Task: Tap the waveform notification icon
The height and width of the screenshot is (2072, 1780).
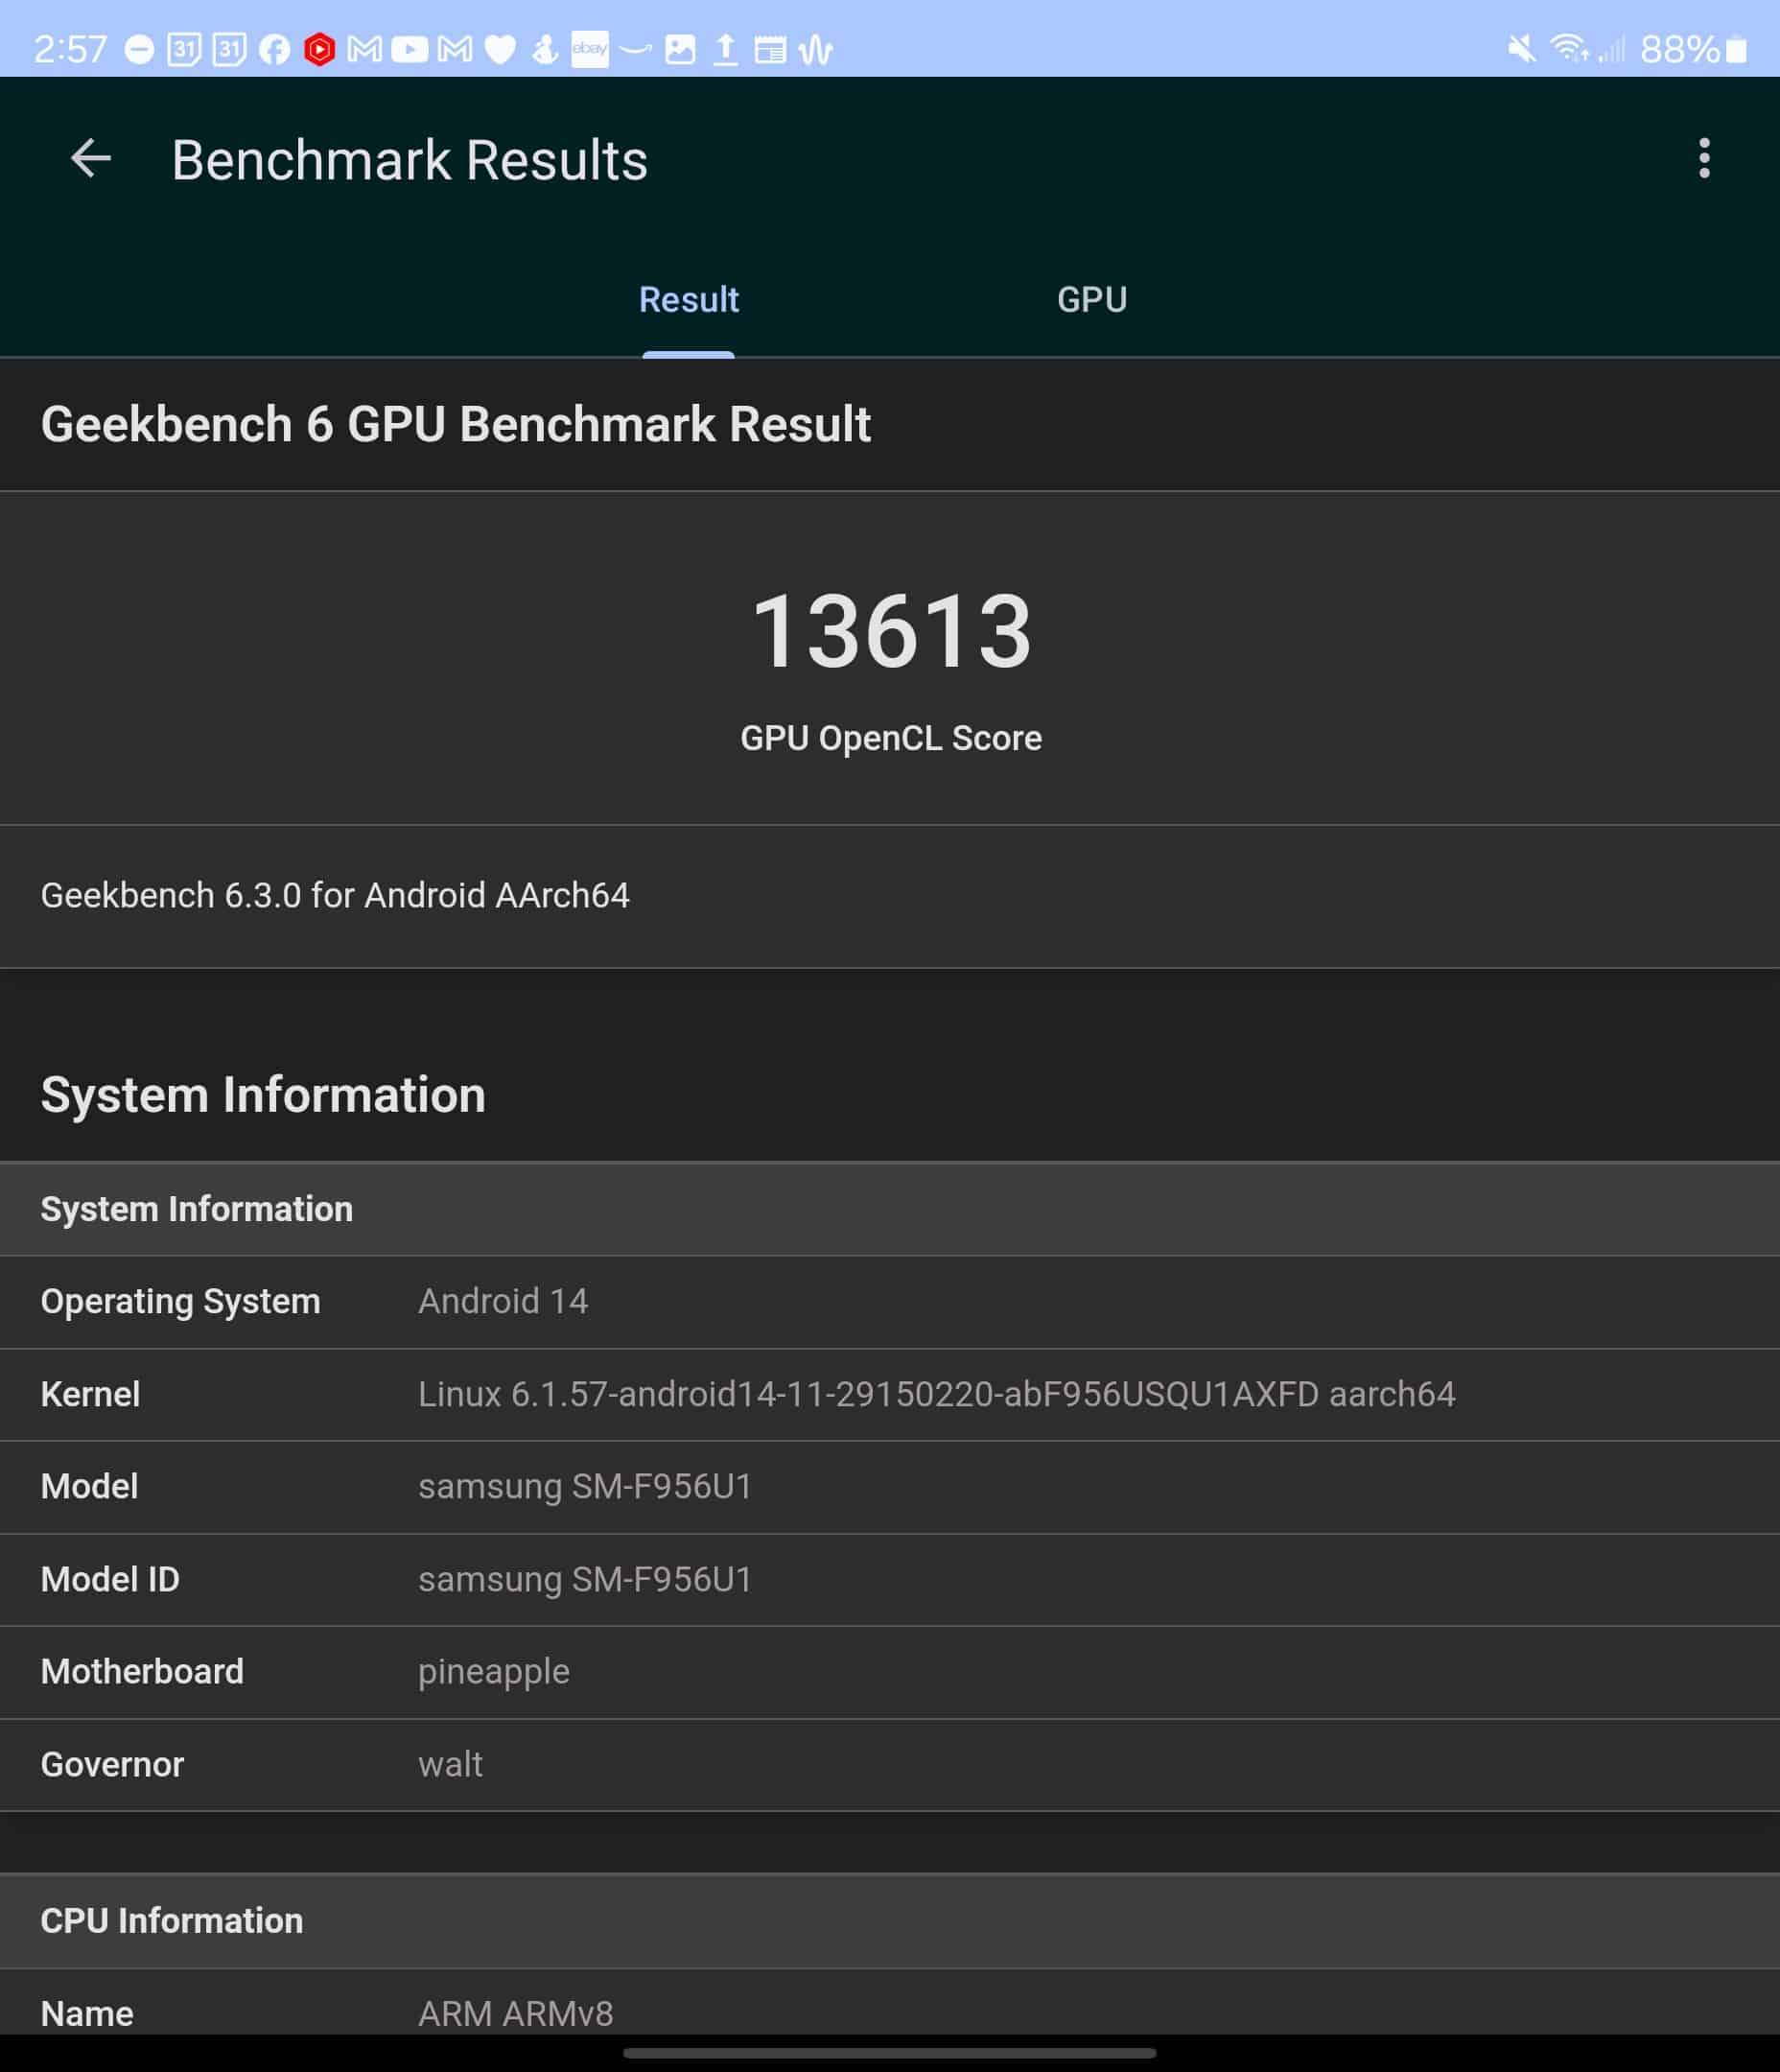Action: point(816,49)
